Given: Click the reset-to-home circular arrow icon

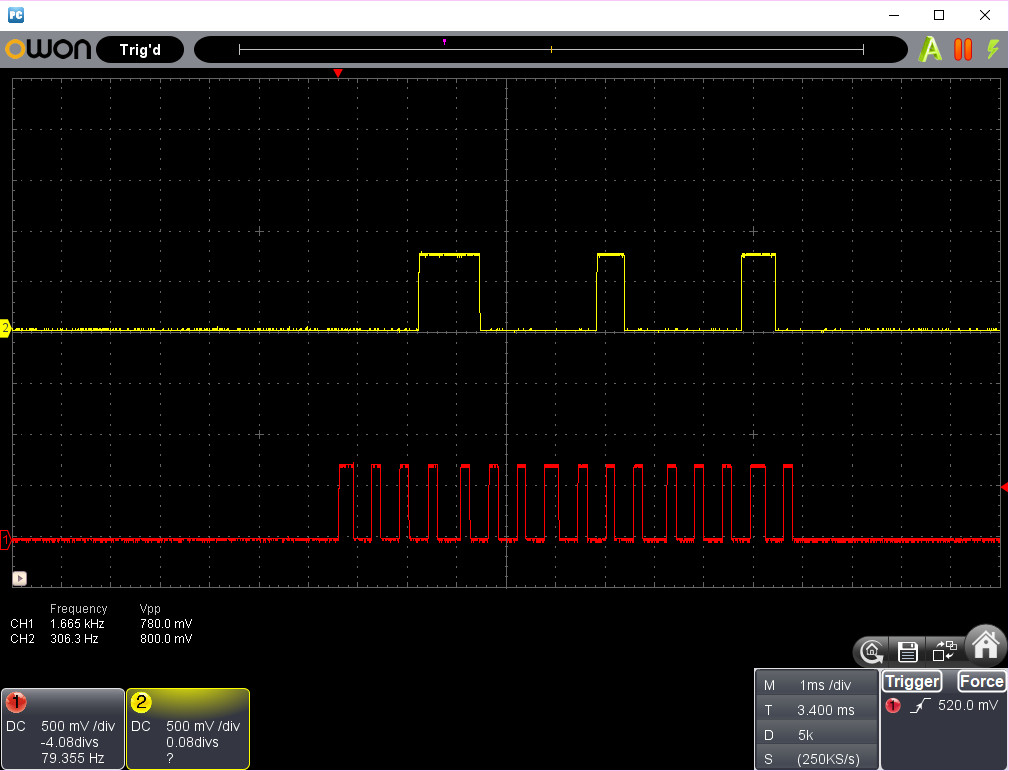Looking at the screenshot, I should (x=872, y=652).
